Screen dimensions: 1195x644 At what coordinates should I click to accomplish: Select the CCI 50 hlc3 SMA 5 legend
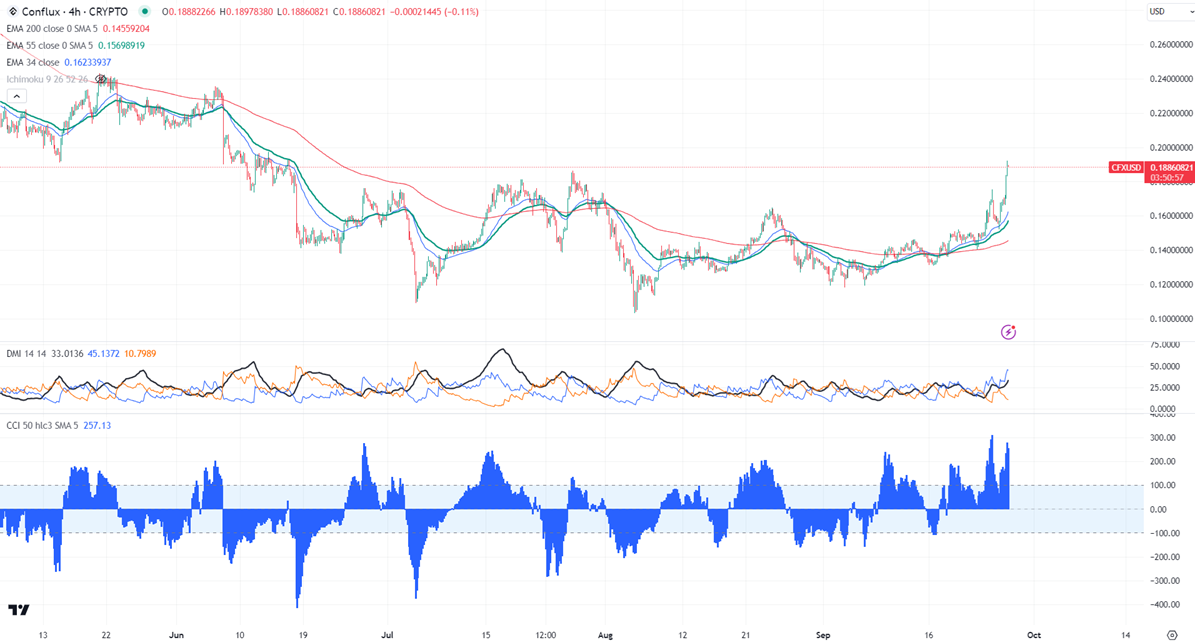pos(42,425)
